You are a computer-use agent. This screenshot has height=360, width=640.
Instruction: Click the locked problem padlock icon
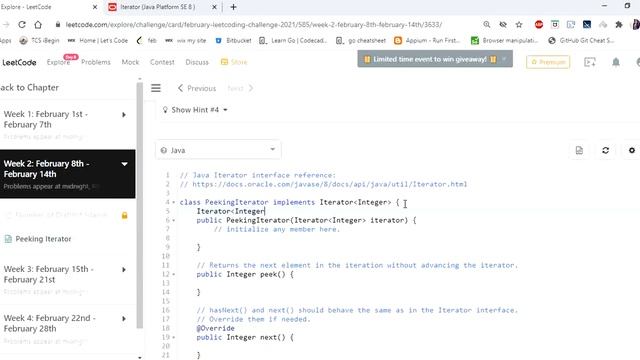pos(124,215)
